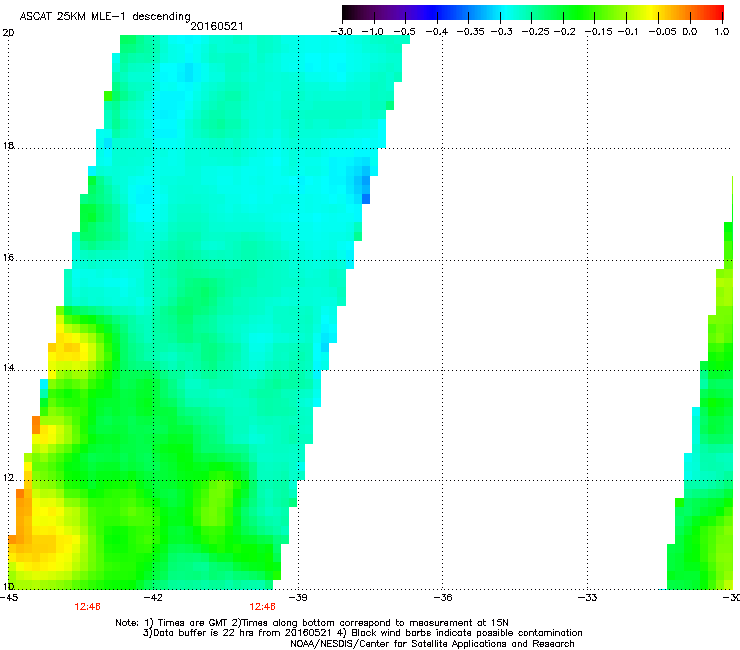The image size is (740, 650).
Task: Click latitude axis label 14
Action: coord(8,367)
